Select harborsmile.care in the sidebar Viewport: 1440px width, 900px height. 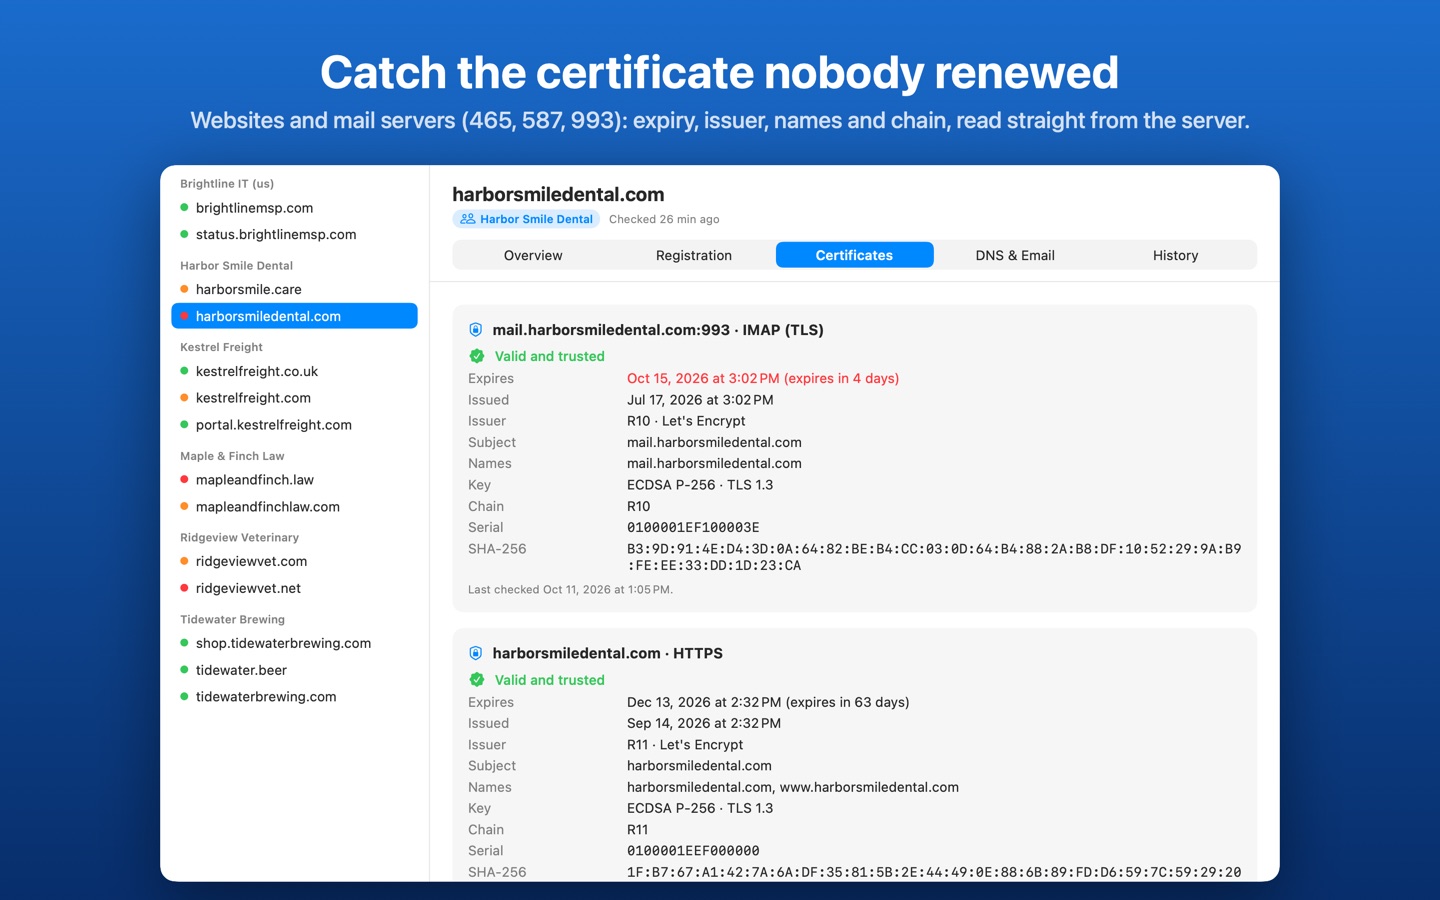[x=294, y=289]
